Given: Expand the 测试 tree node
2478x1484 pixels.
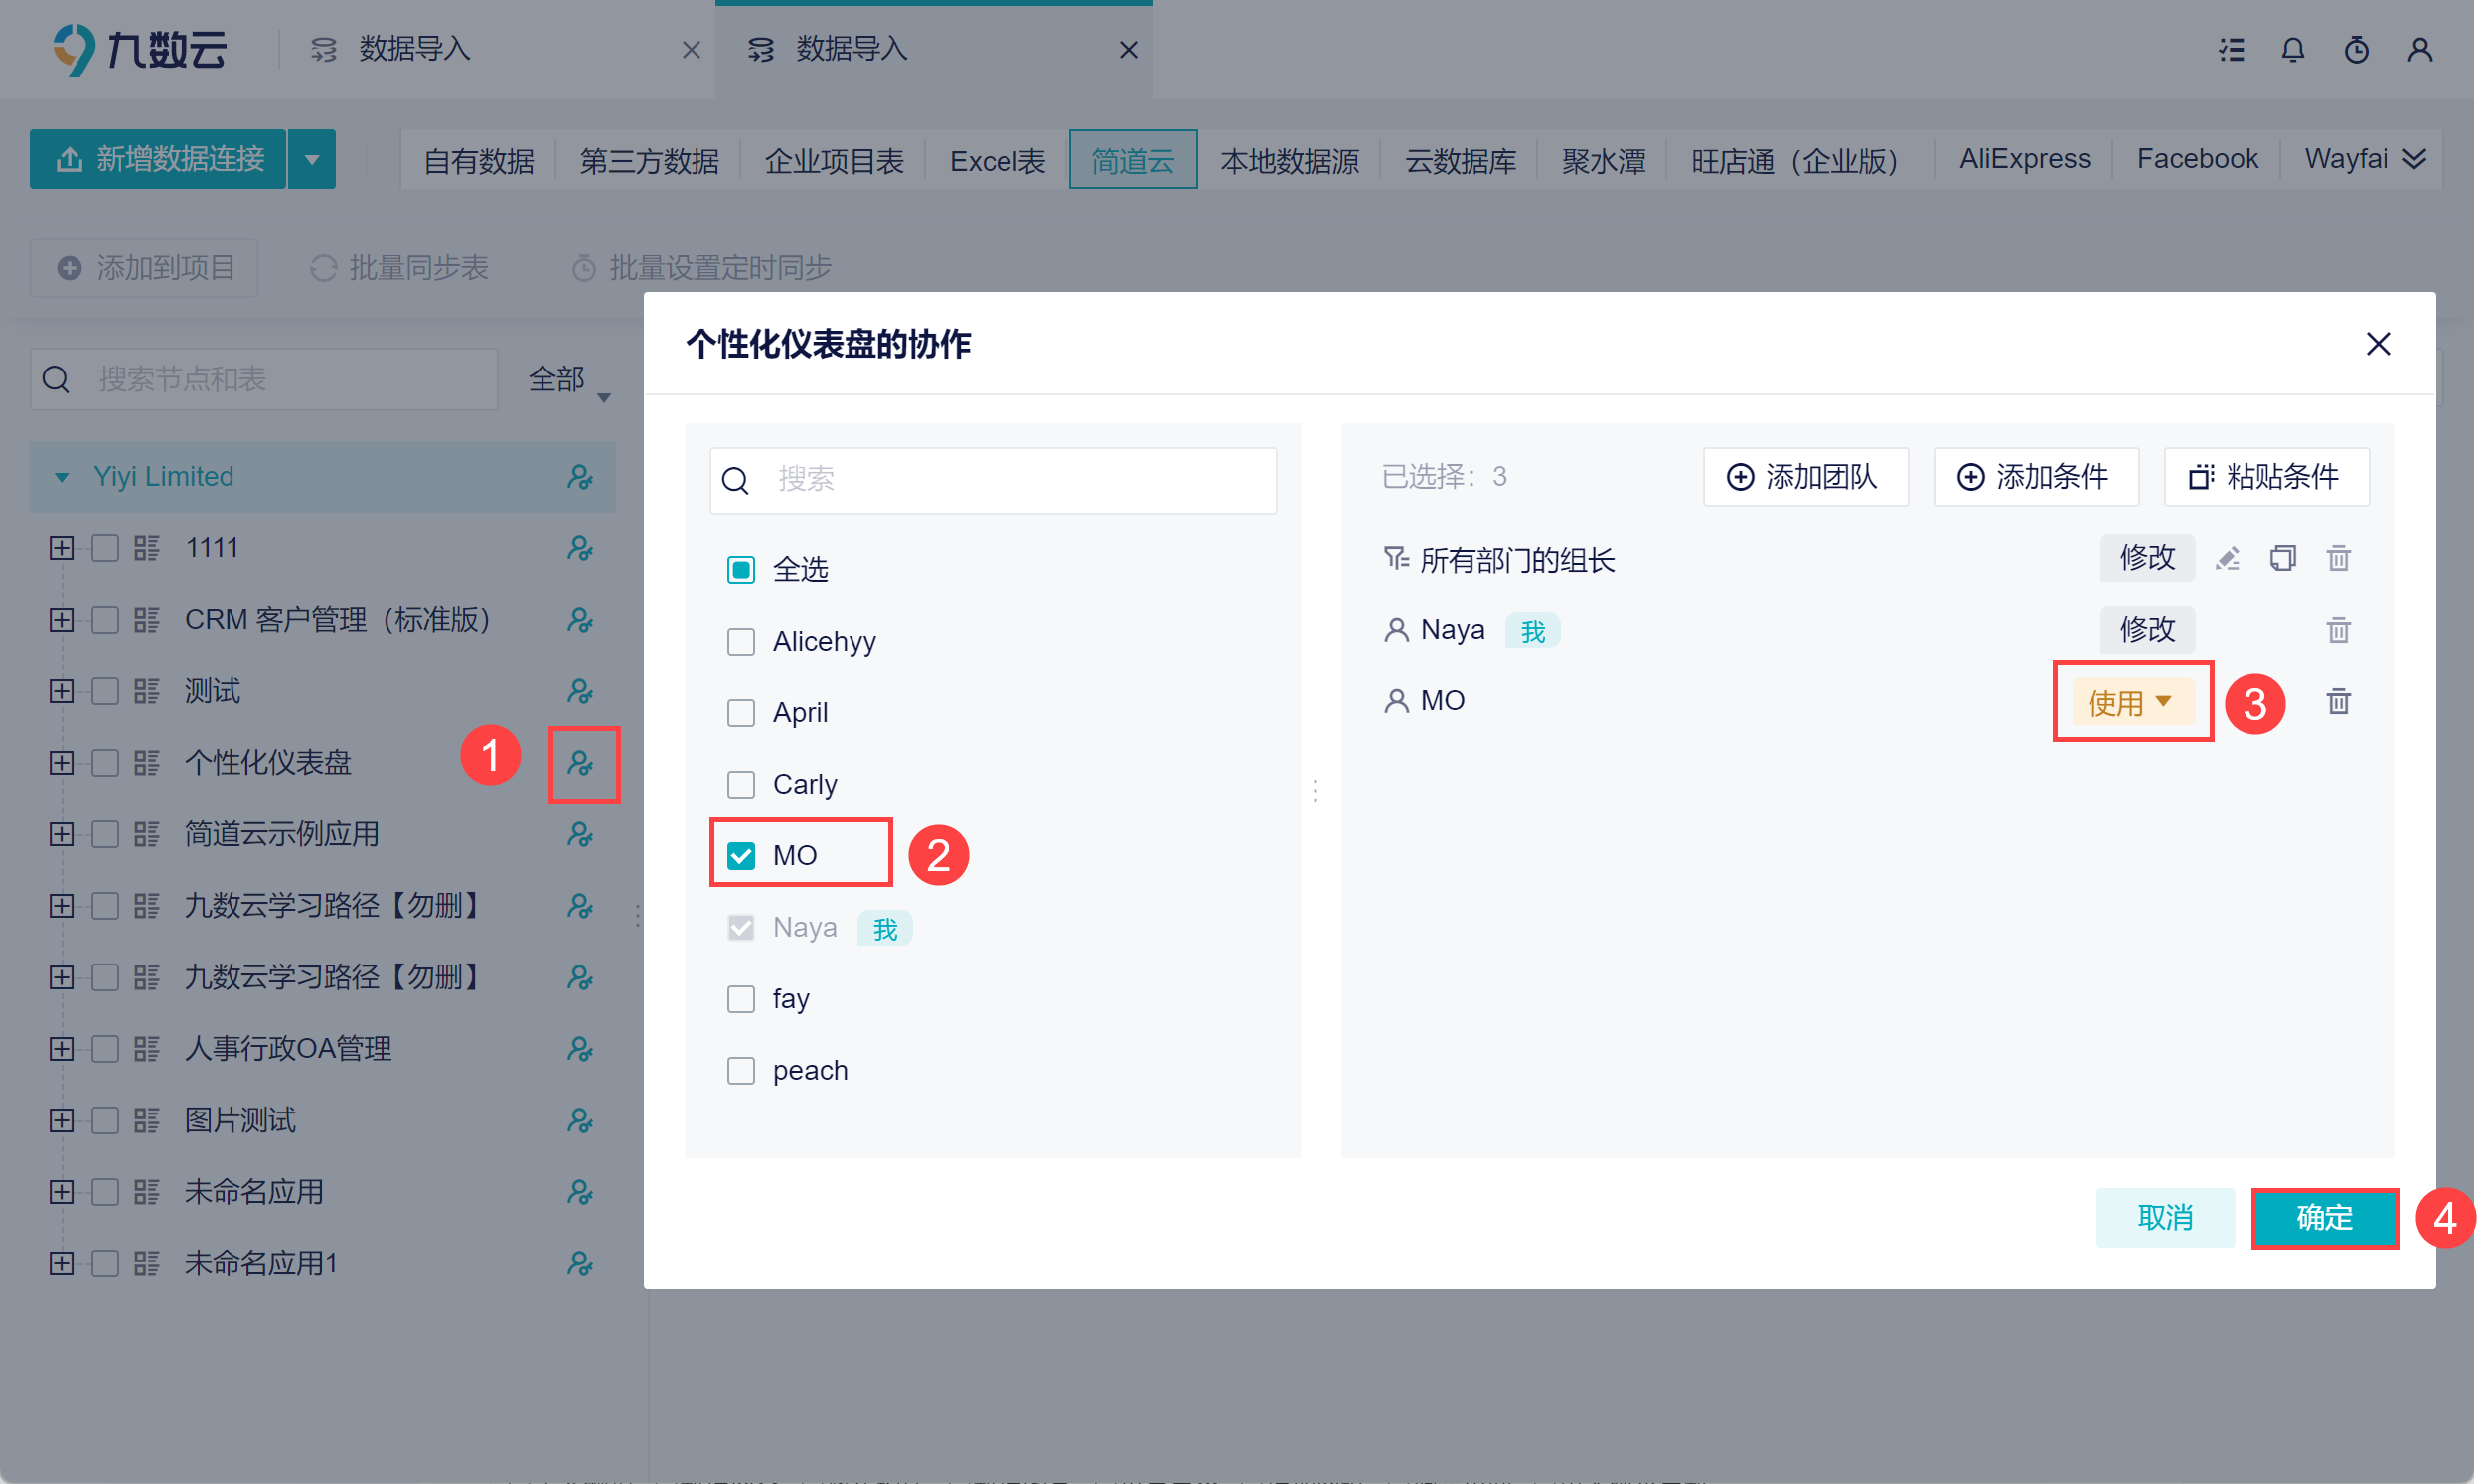Looking at the screenshot, I should pyautogui.click(x=61, y=692).
